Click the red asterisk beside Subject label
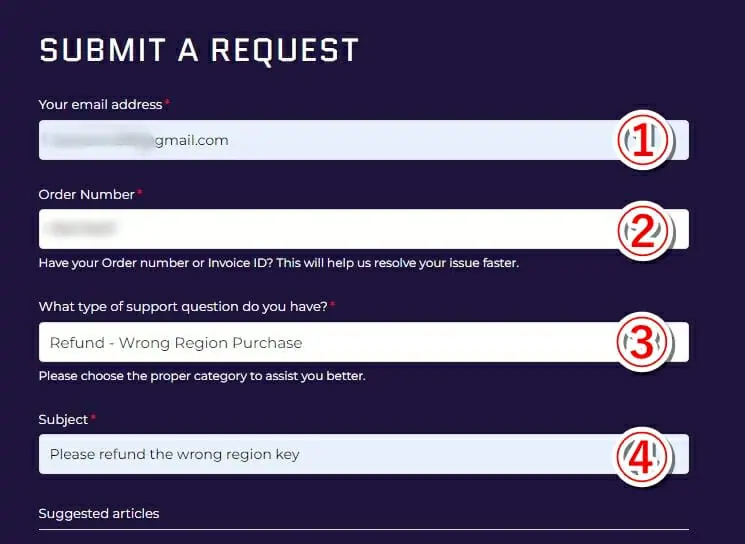The width and height of the screenshot is (745, 544). [94, 418]
